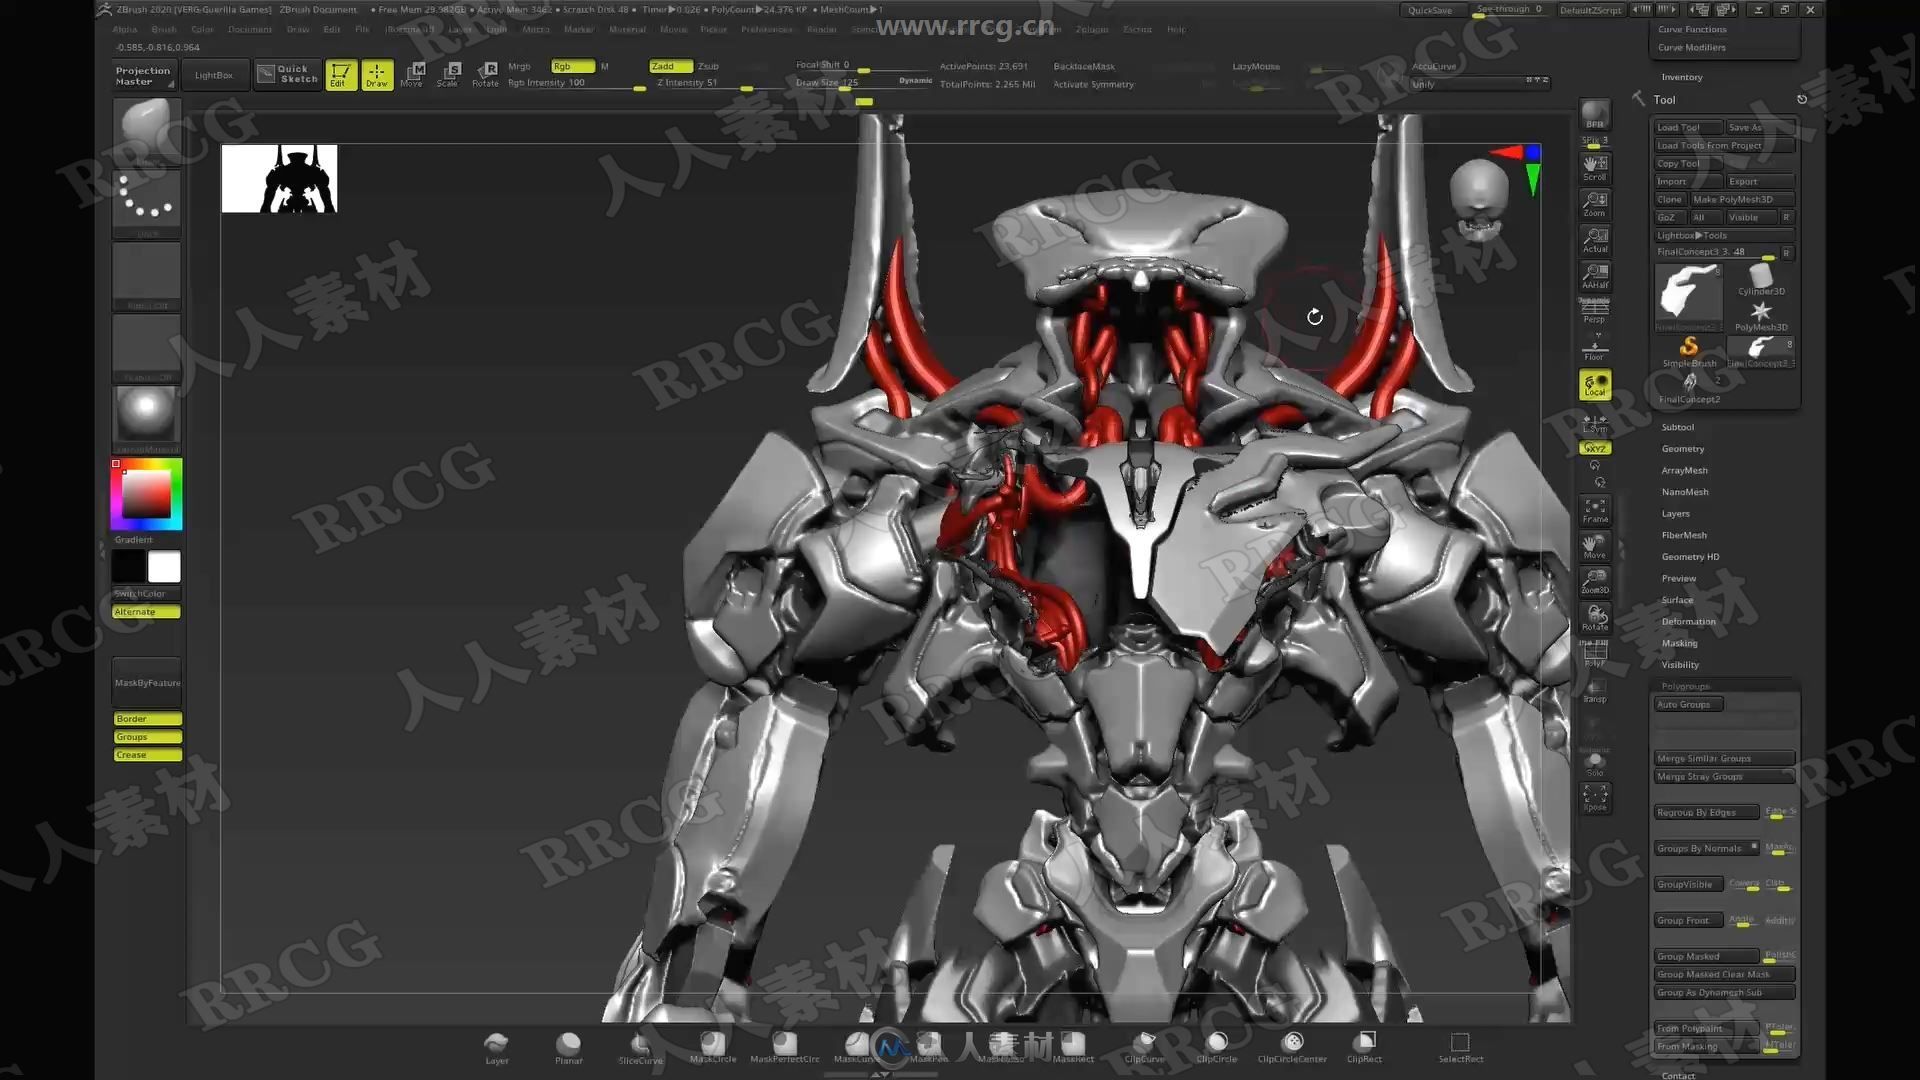Expand the FiberMesh section

click(1684, 535)
